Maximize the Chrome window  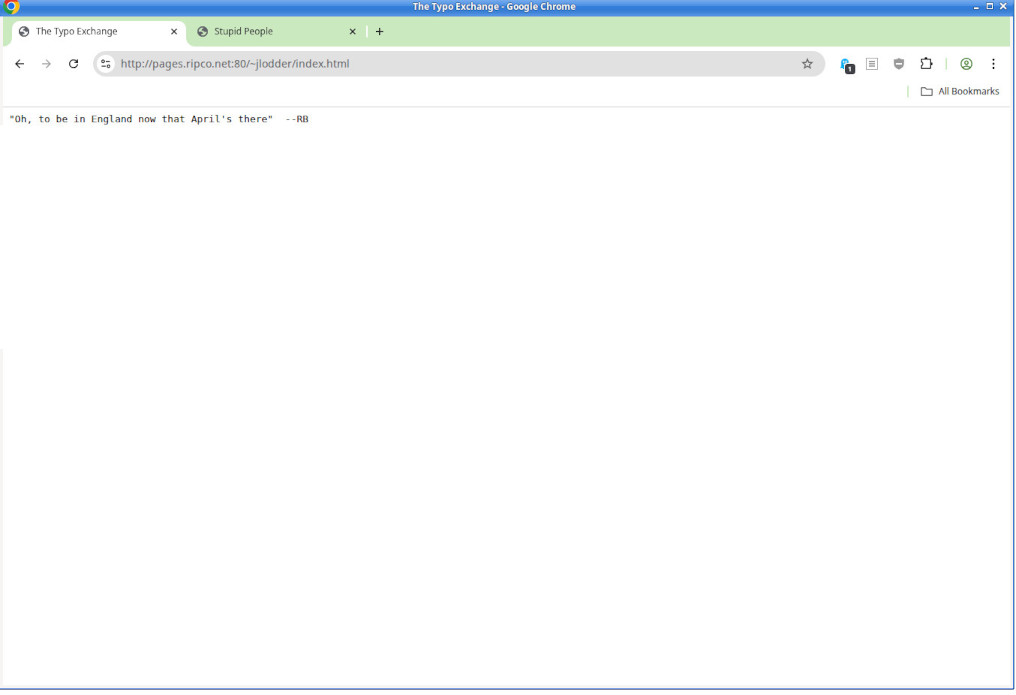pos(990,6)
